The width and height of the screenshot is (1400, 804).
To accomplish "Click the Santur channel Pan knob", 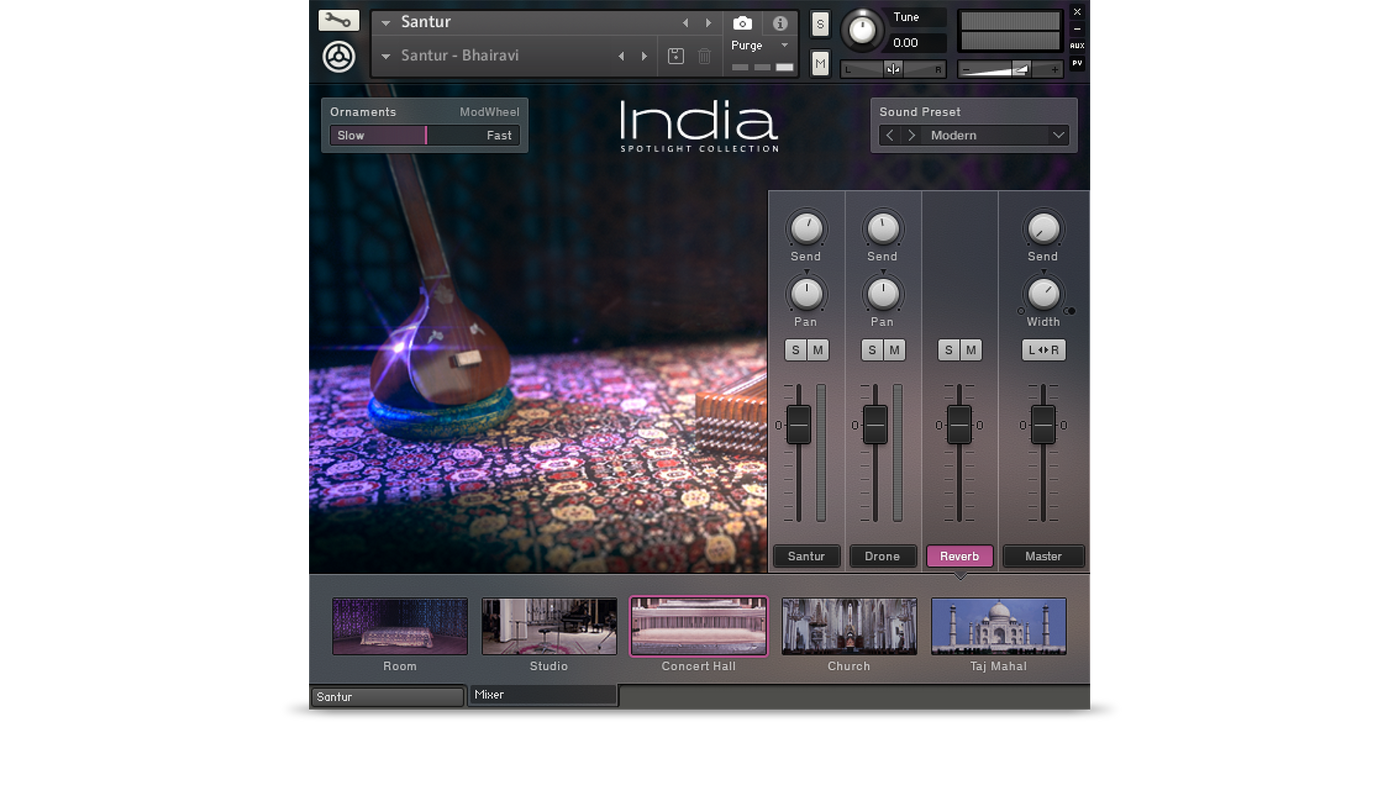I will (x=806, y=294).
